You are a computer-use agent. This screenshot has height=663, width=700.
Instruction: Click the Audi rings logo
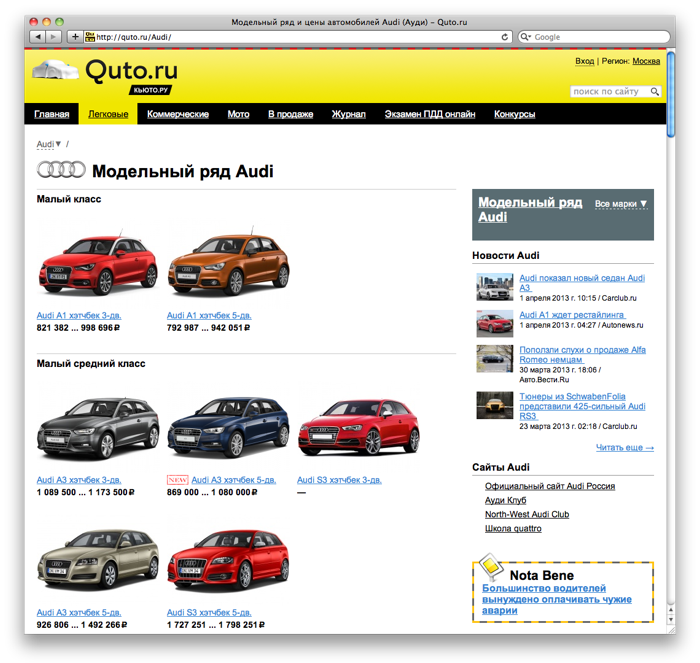click(61, 170)
